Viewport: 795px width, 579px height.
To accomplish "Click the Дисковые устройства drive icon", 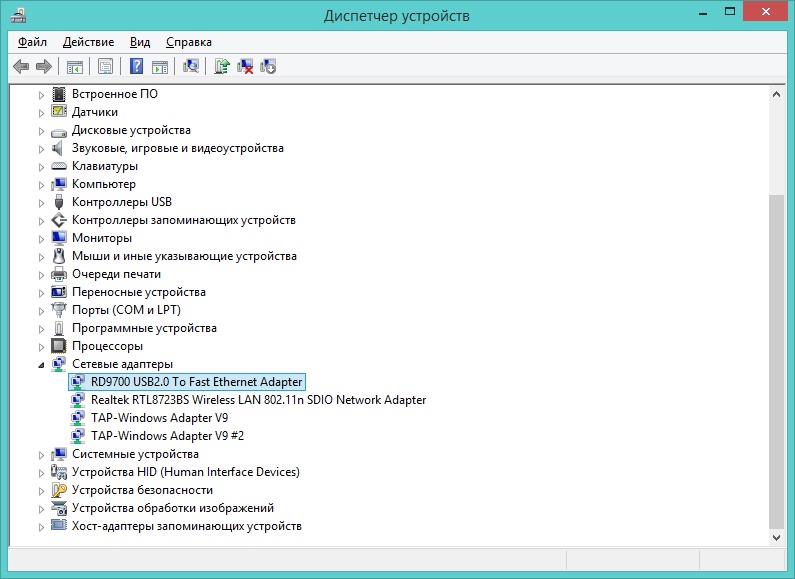I will [59, 131].
